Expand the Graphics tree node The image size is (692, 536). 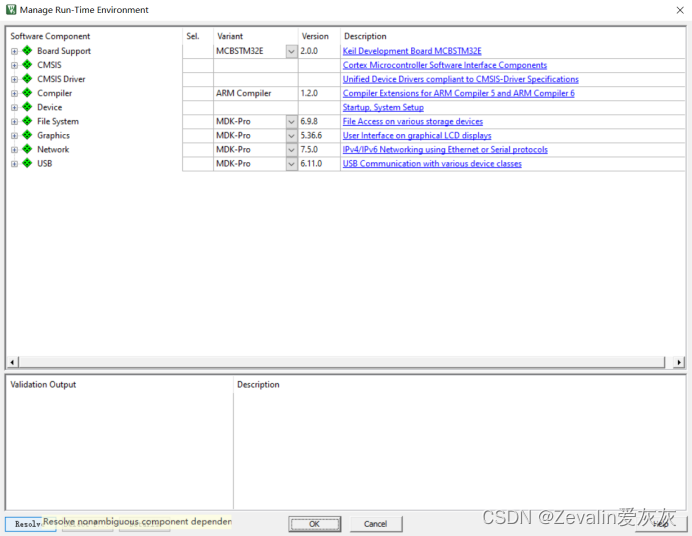14,135
